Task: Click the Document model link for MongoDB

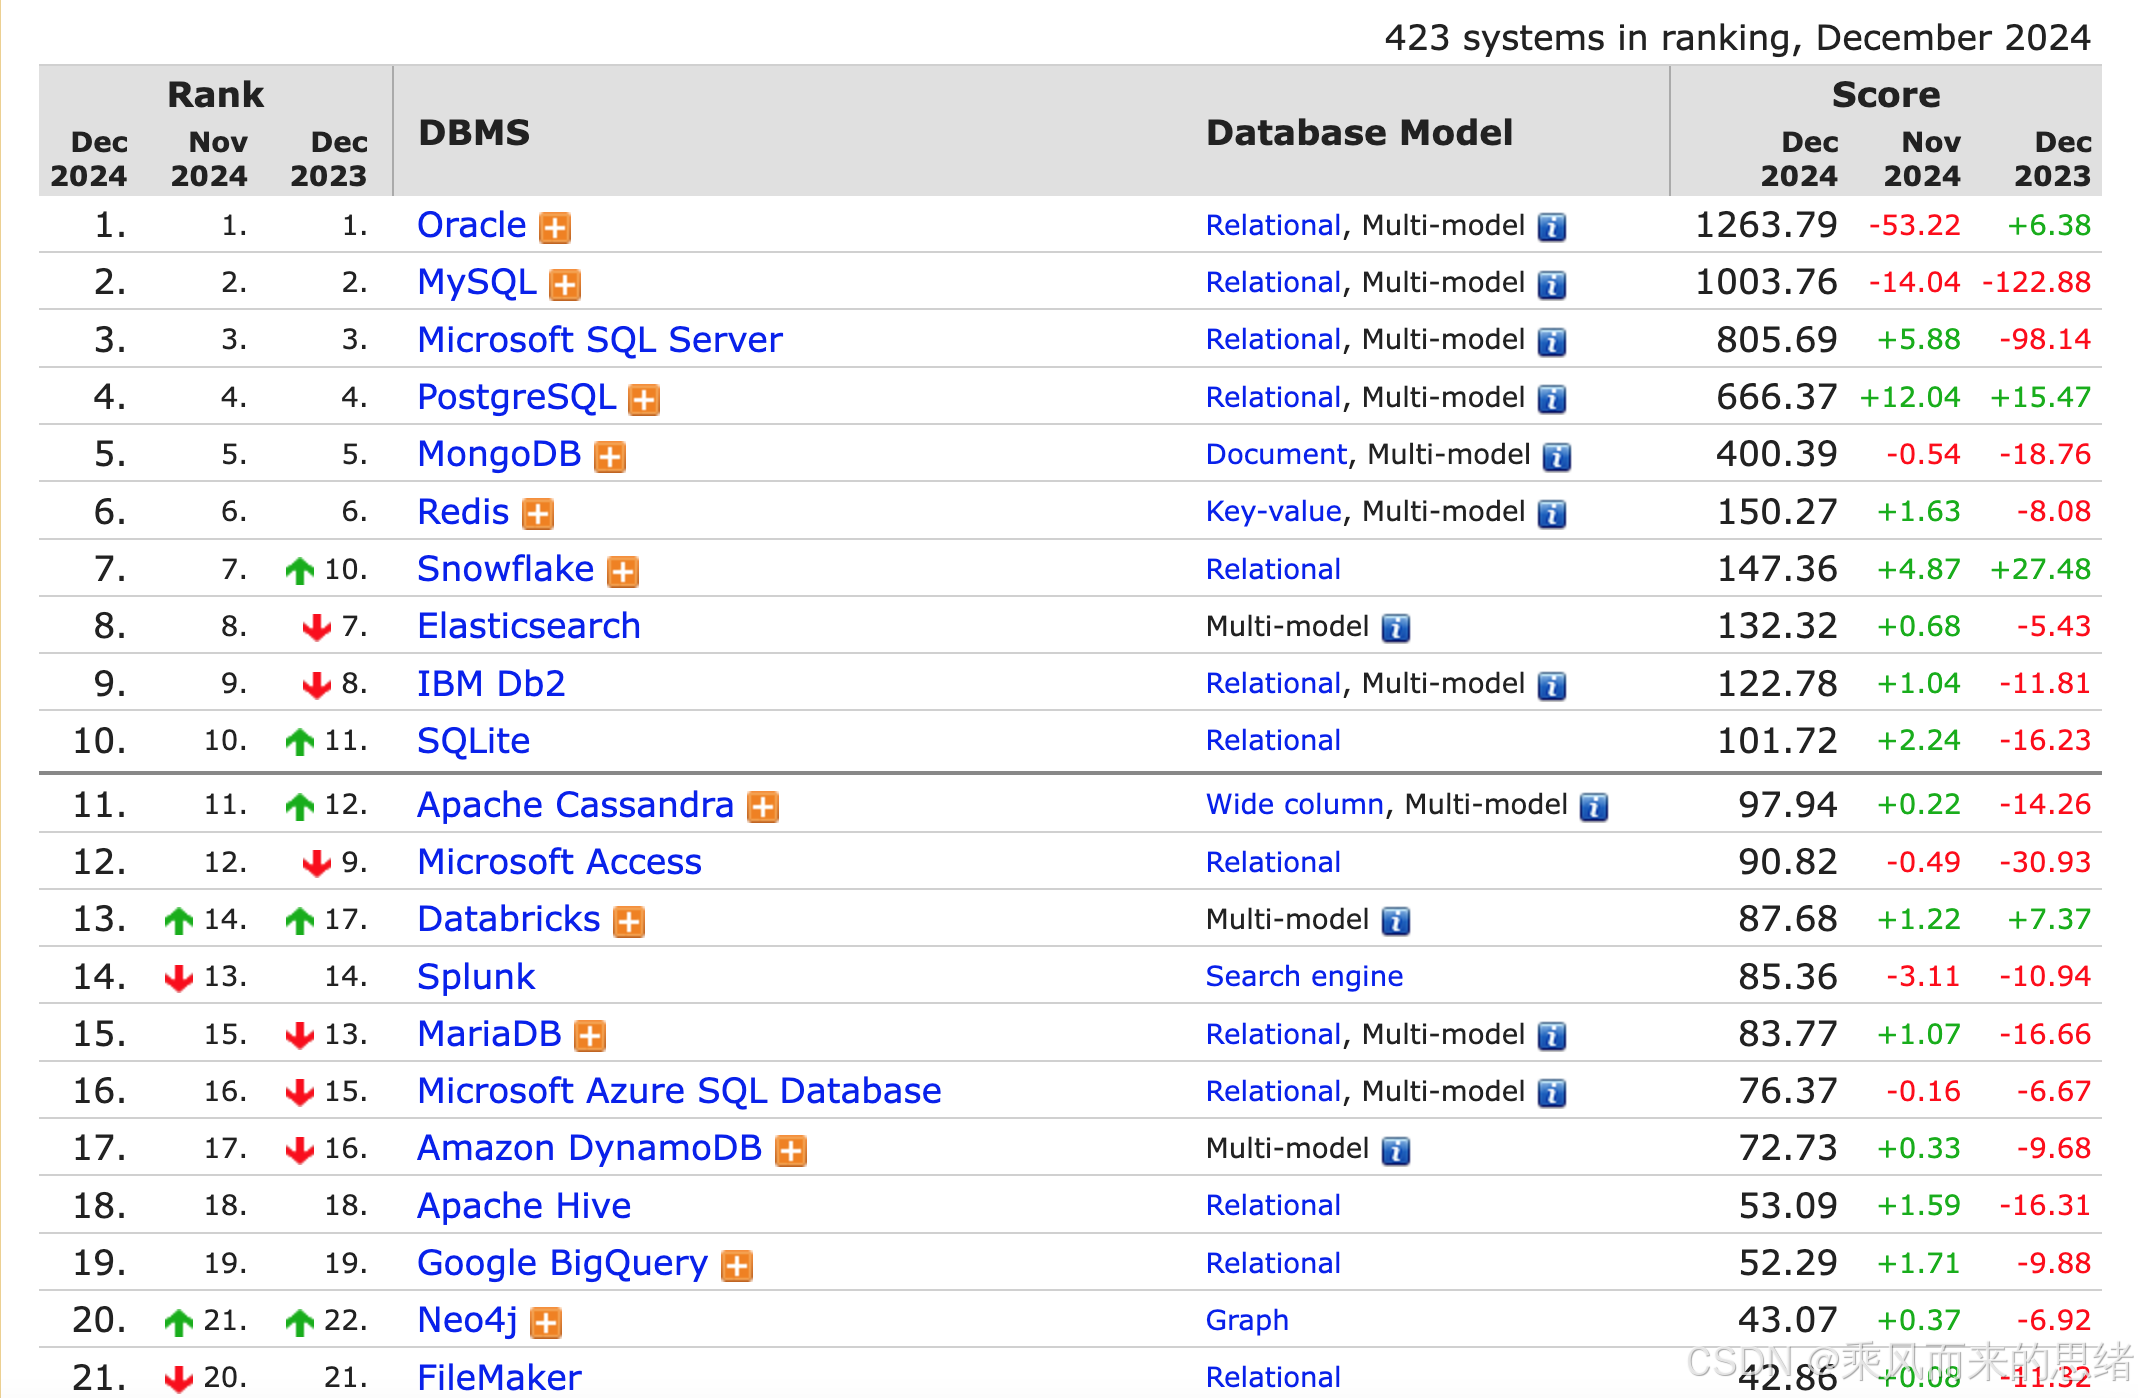Action: point(1277,454)
